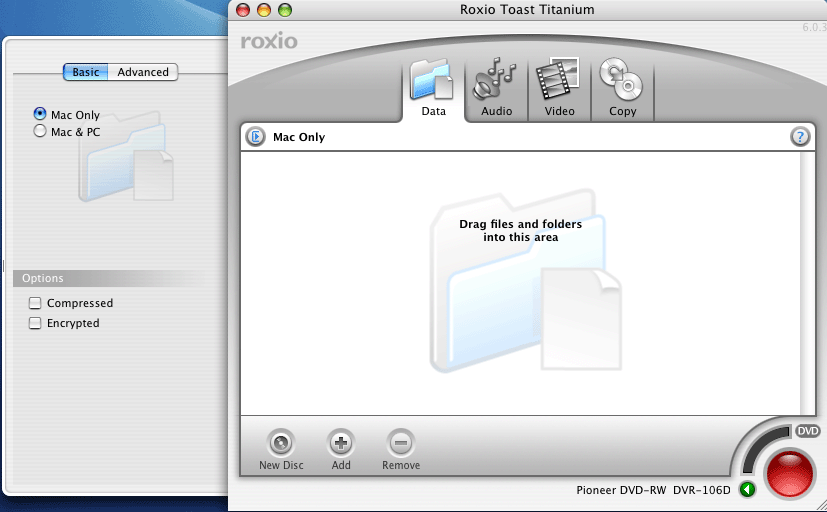The width and height of the screenshot is (827, 512).
Task: Click the Remove minus button
Action: pyautogui.click(x=401, y=443)
